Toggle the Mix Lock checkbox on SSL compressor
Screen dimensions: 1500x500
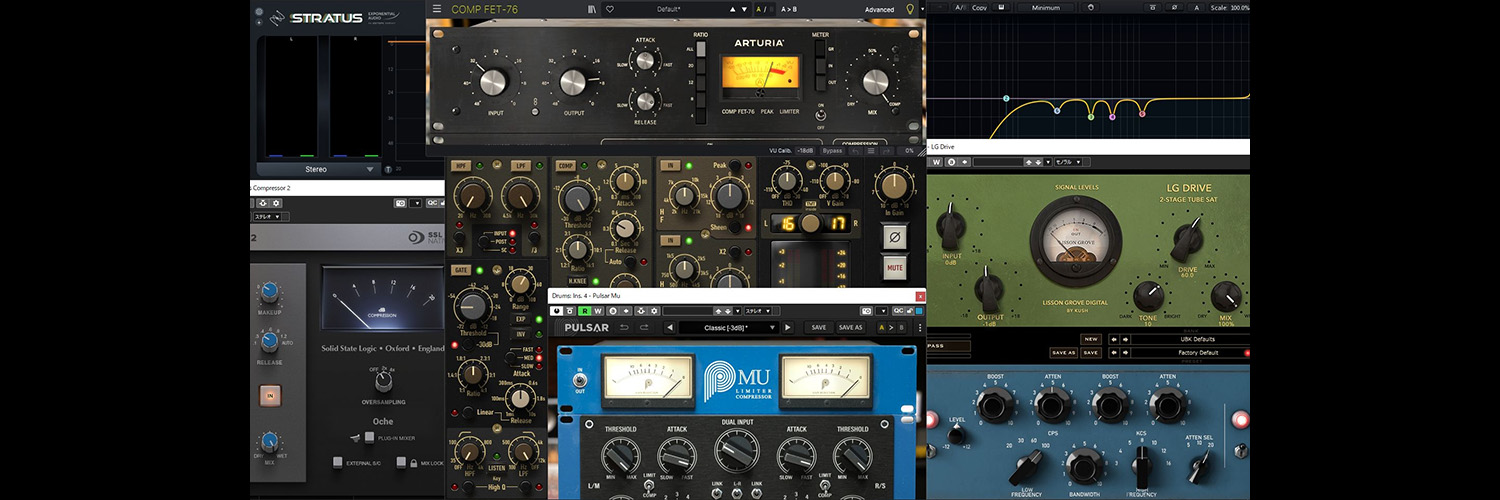tap(401, 462)
